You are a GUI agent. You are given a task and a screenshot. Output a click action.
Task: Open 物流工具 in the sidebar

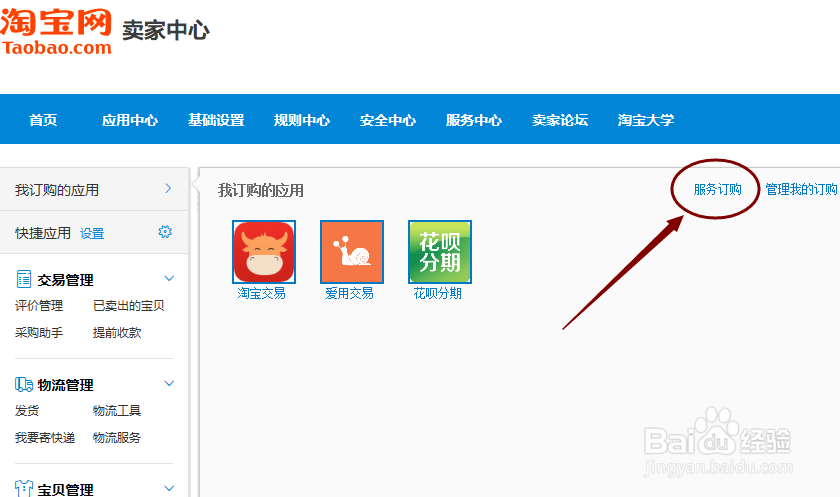(x=117, y=411)
